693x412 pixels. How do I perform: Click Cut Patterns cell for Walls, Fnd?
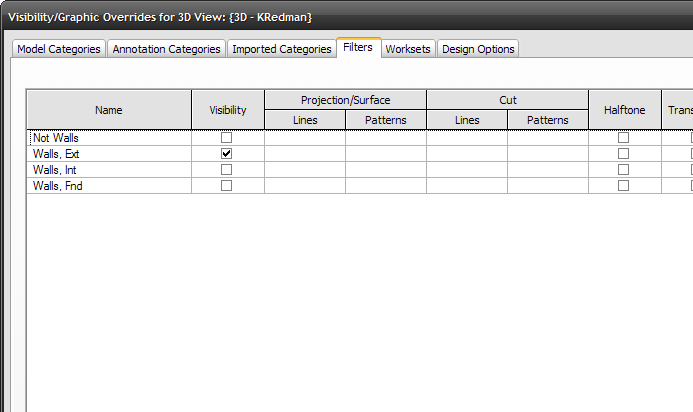tap(548, 186)
